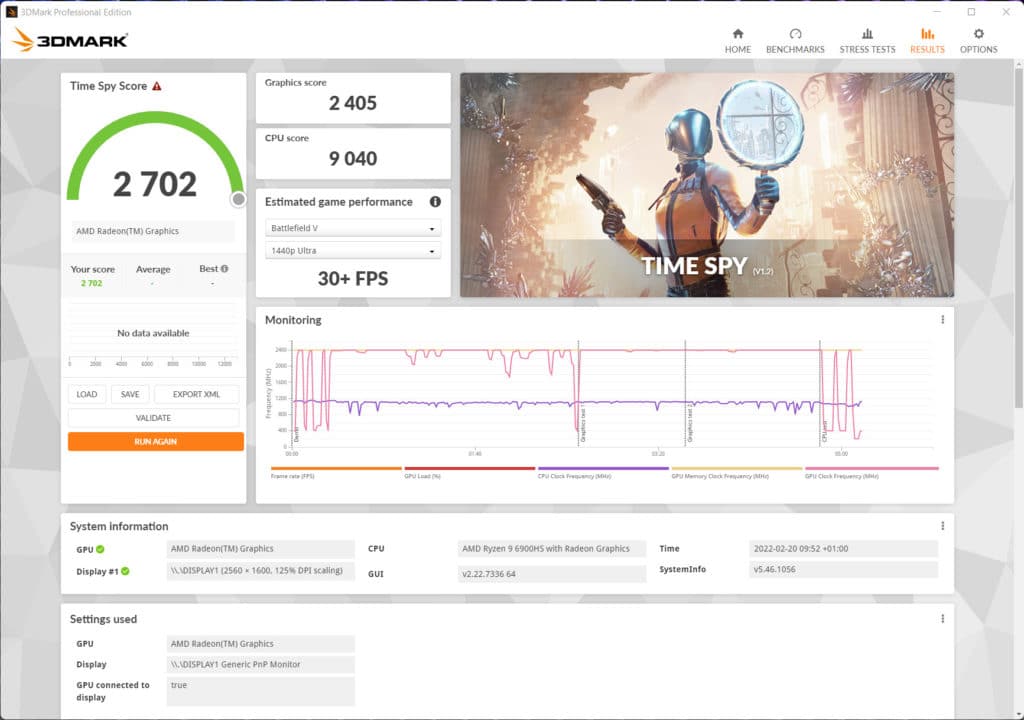
Task: Click the SystemInfo version v5.46.1056
Action: coord(843,569)
